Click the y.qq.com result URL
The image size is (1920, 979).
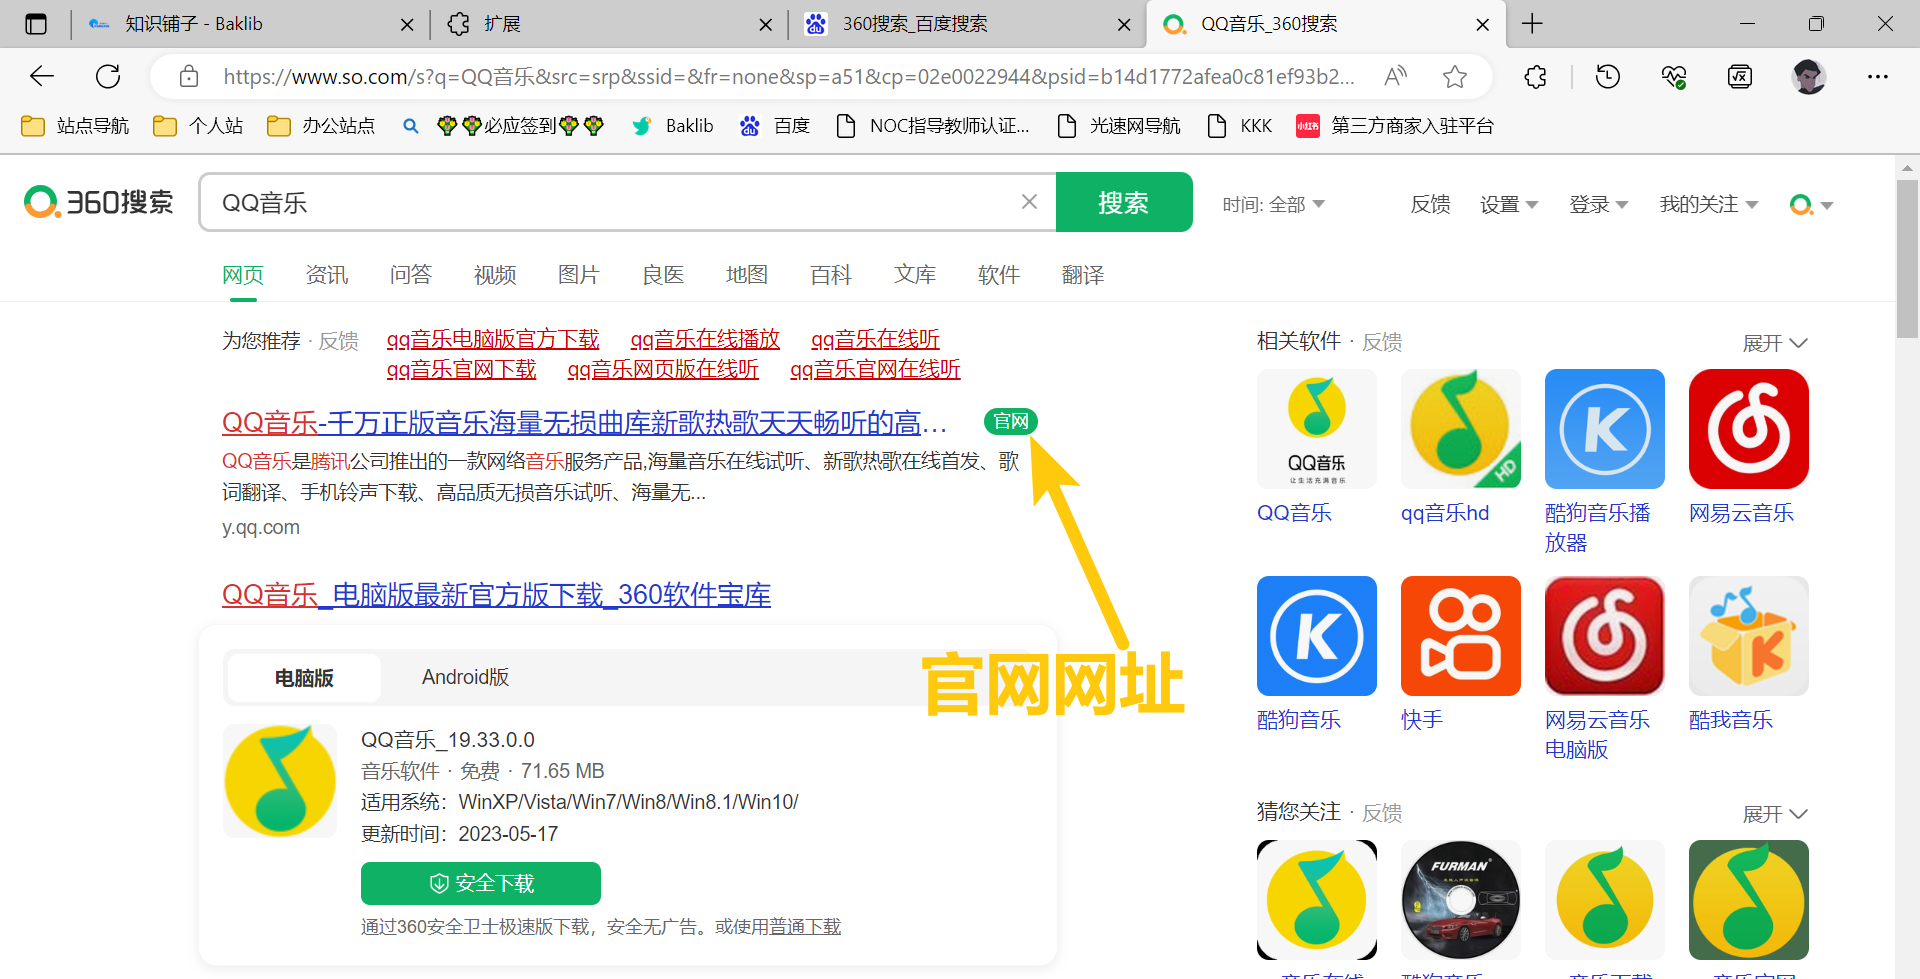coord(261,527)
